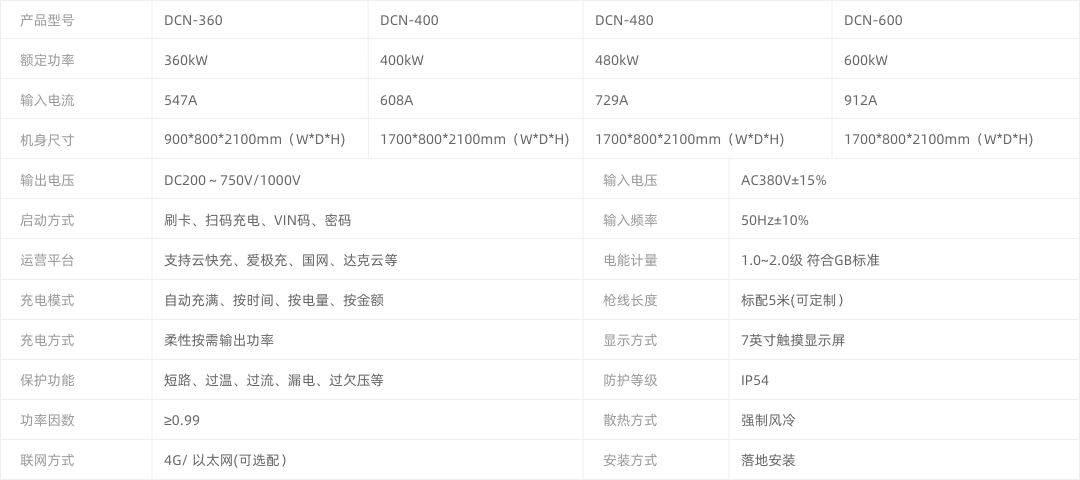Click the 50Hz±10% input frequency cell
Screen dimensions: 1080x480
(774, 220)
